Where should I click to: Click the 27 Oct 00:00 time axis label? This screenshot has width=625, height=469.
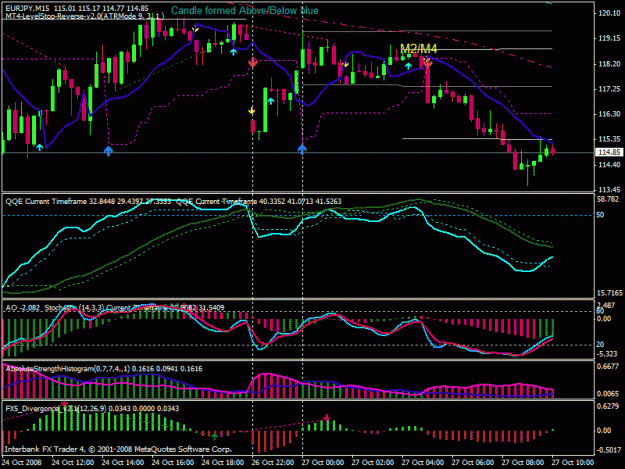(x=323, y=462)
